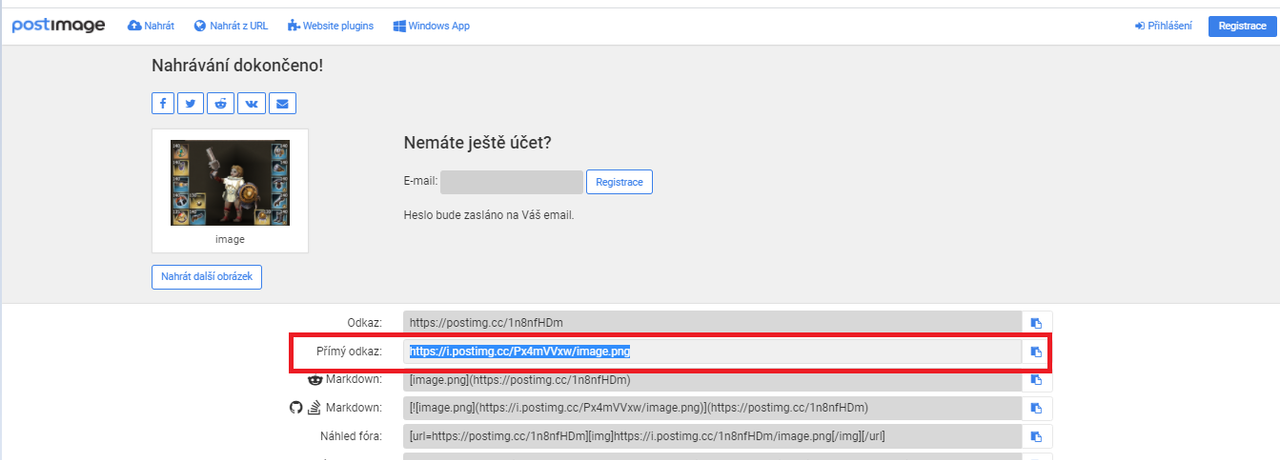Select the Reddit Markdown code field

click(x=712, y=380)
